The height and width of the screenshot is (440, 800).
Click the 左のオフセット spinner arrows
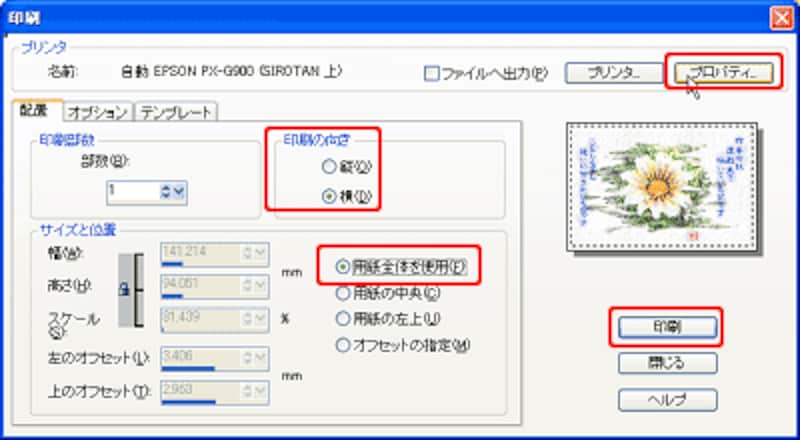tap(248, 359)
